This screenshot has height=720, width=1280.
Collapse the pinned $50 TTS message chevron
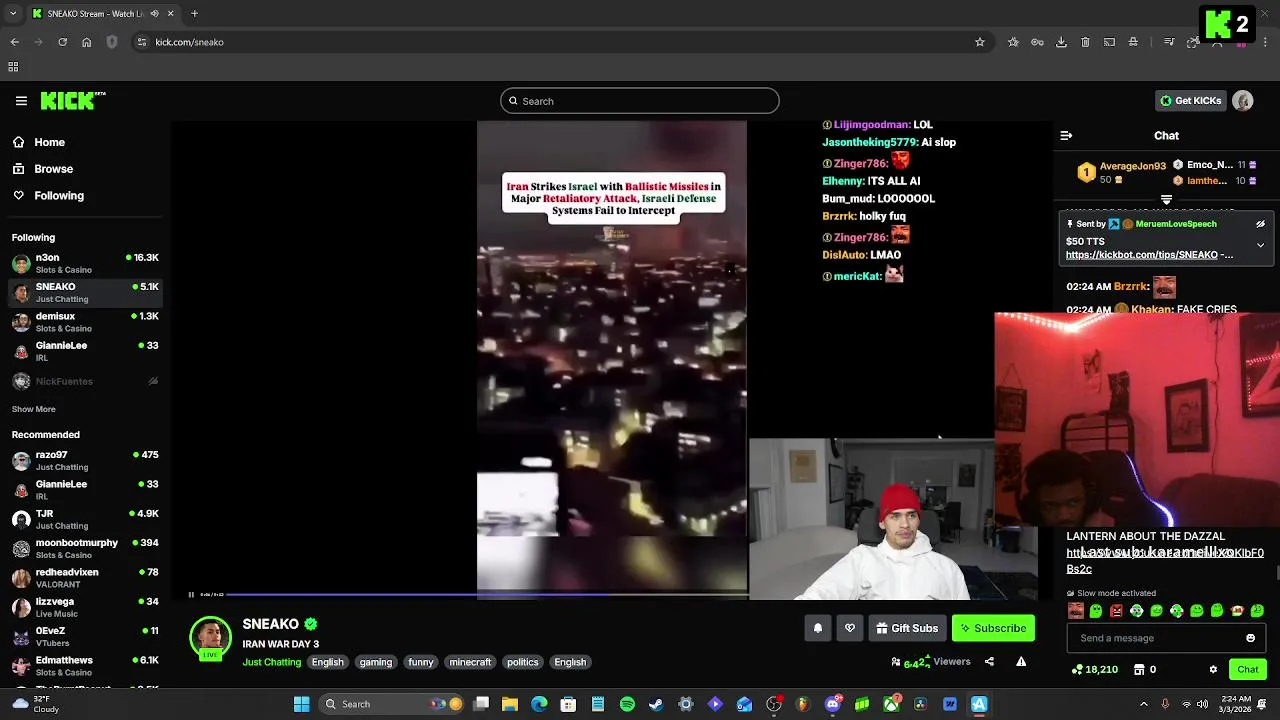pos(1260,245)
